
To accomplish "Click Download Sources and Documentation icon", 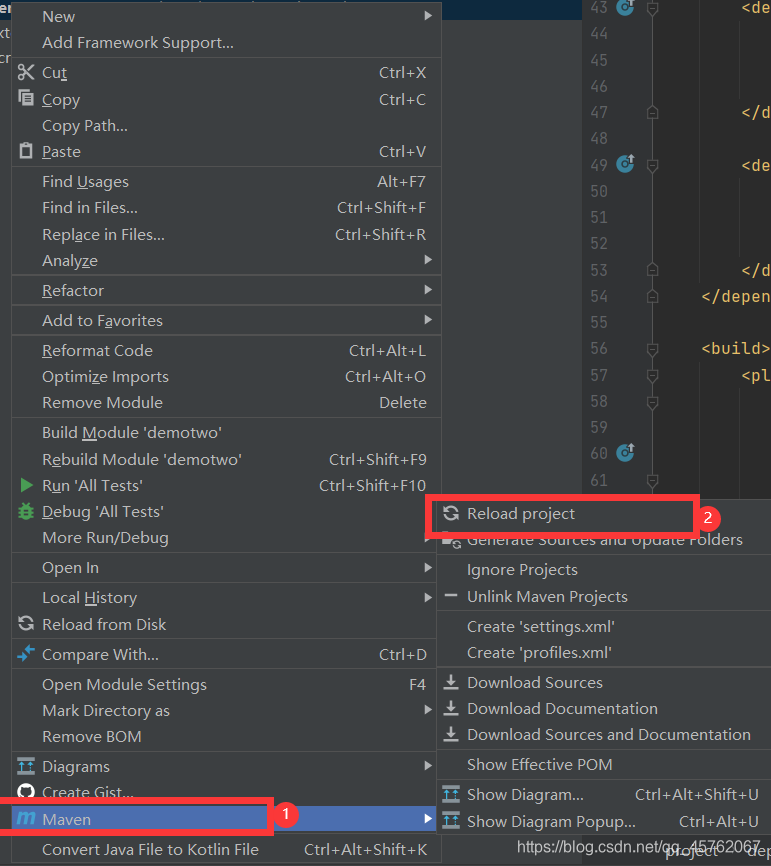I will pos(451,734).
